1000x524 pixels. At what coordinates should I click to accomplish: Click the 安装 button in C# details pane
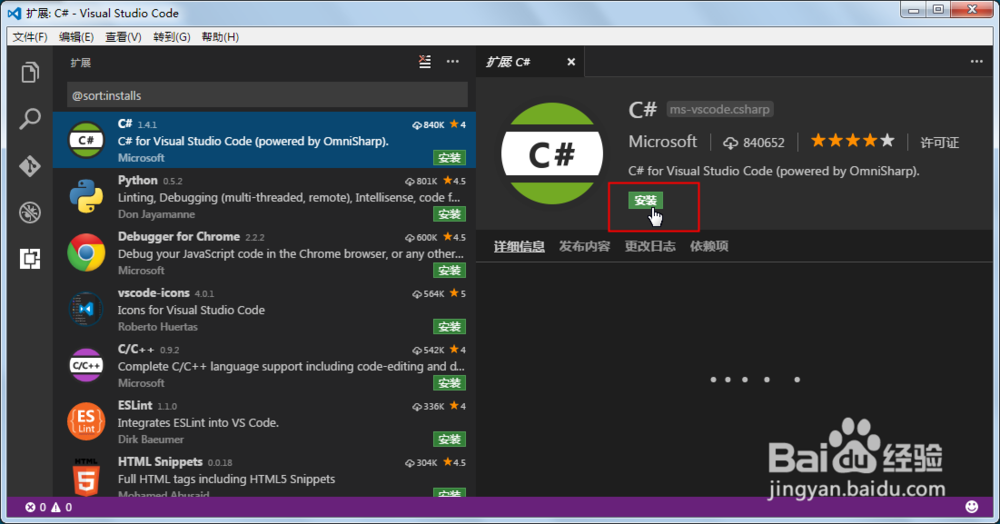point(645,200)
